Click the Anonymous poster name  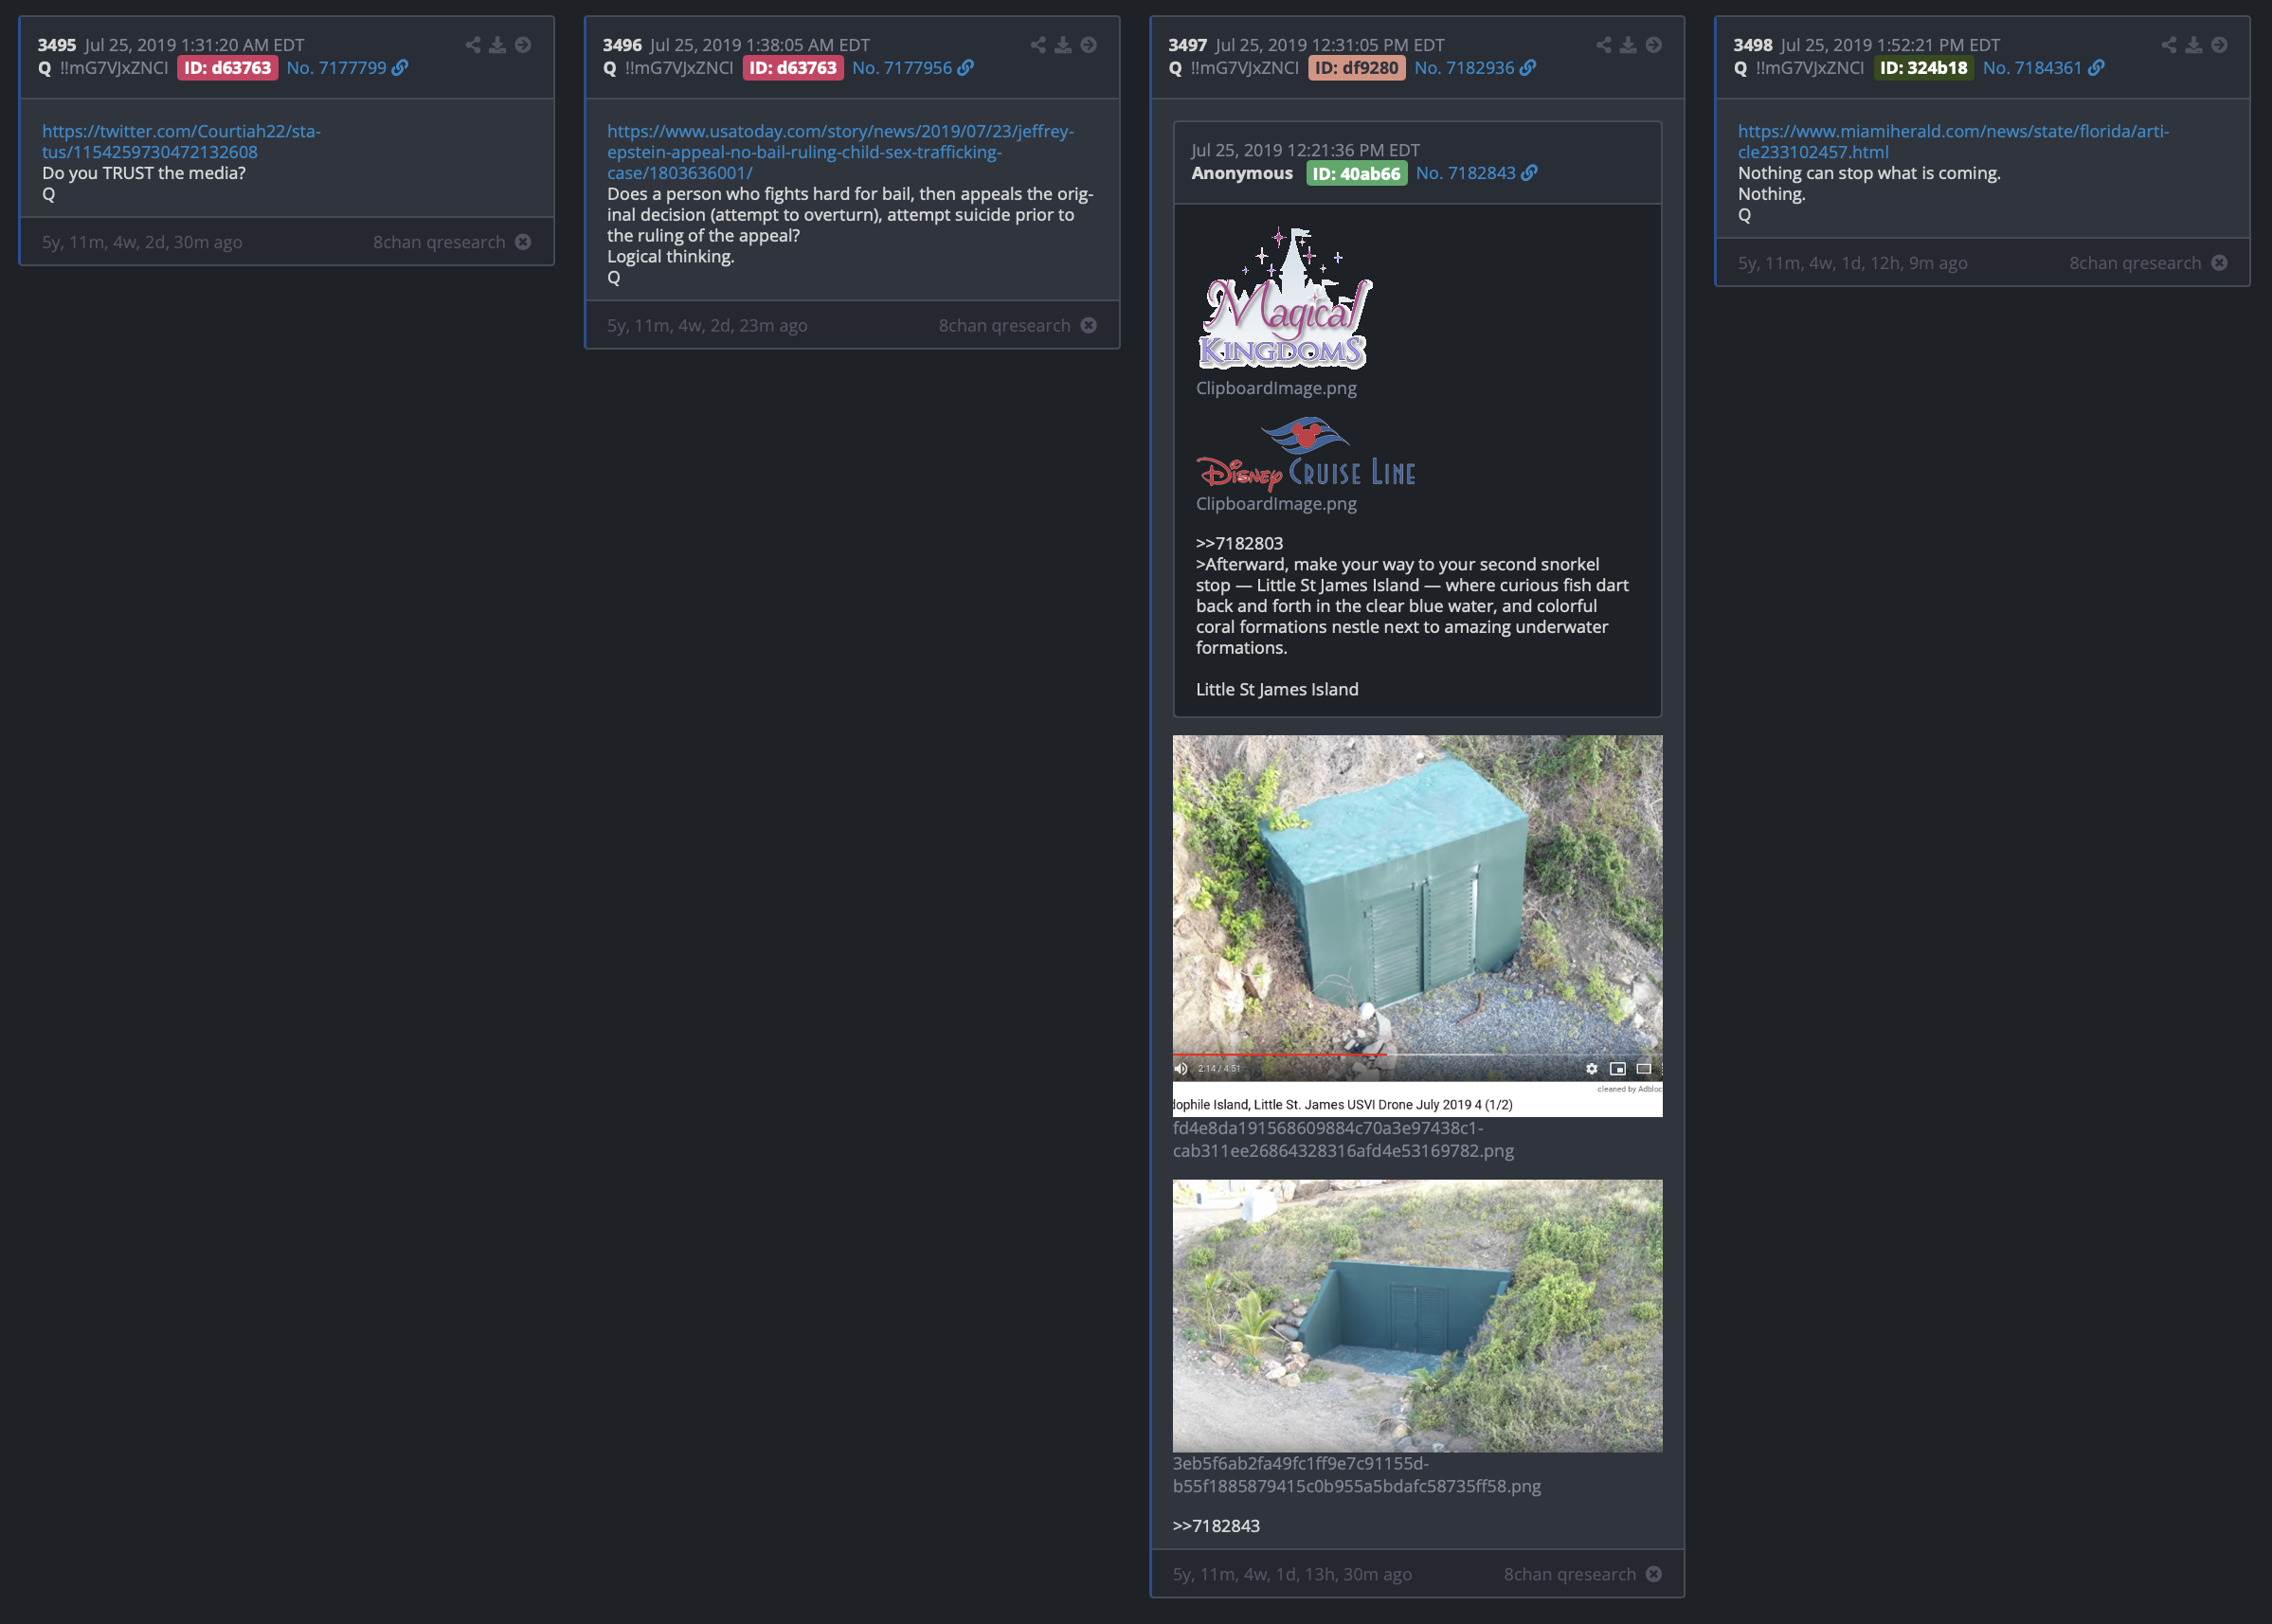click(x=1242, y=173)
